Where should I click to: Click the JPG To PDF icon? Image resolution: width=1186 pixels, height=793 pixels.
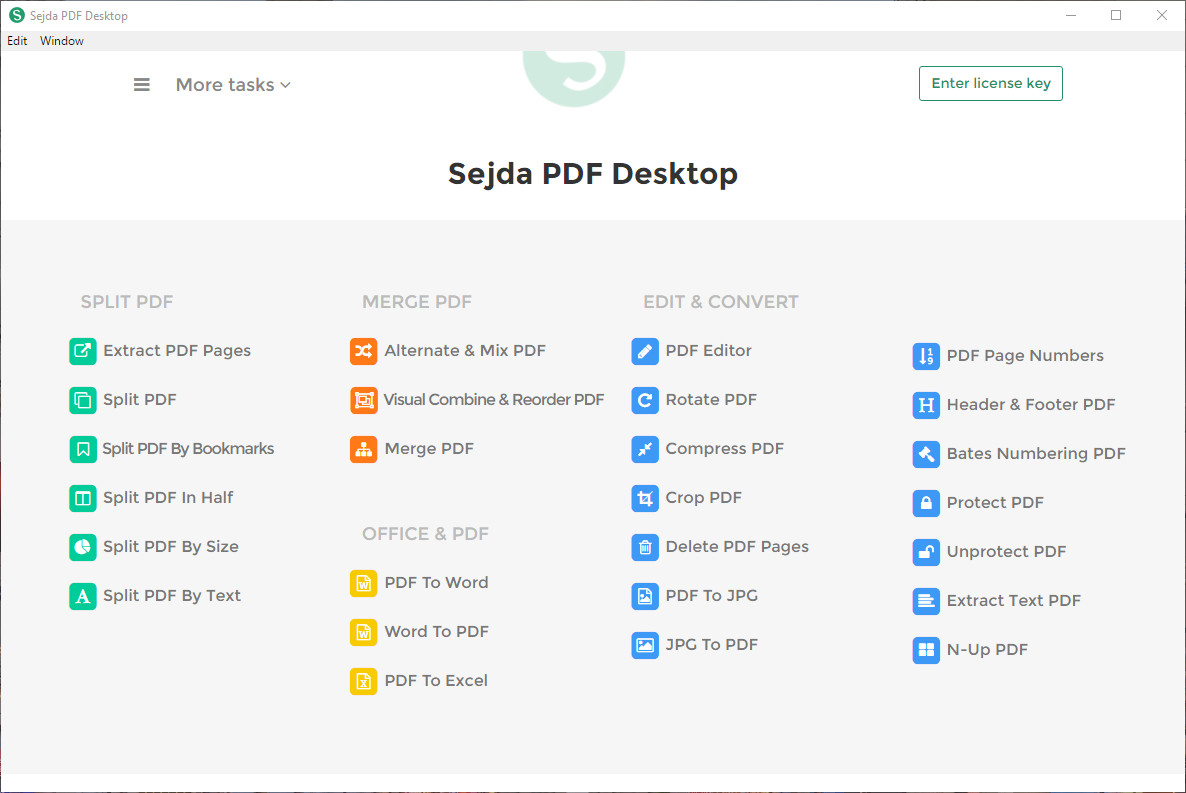[x=645, y=645]
